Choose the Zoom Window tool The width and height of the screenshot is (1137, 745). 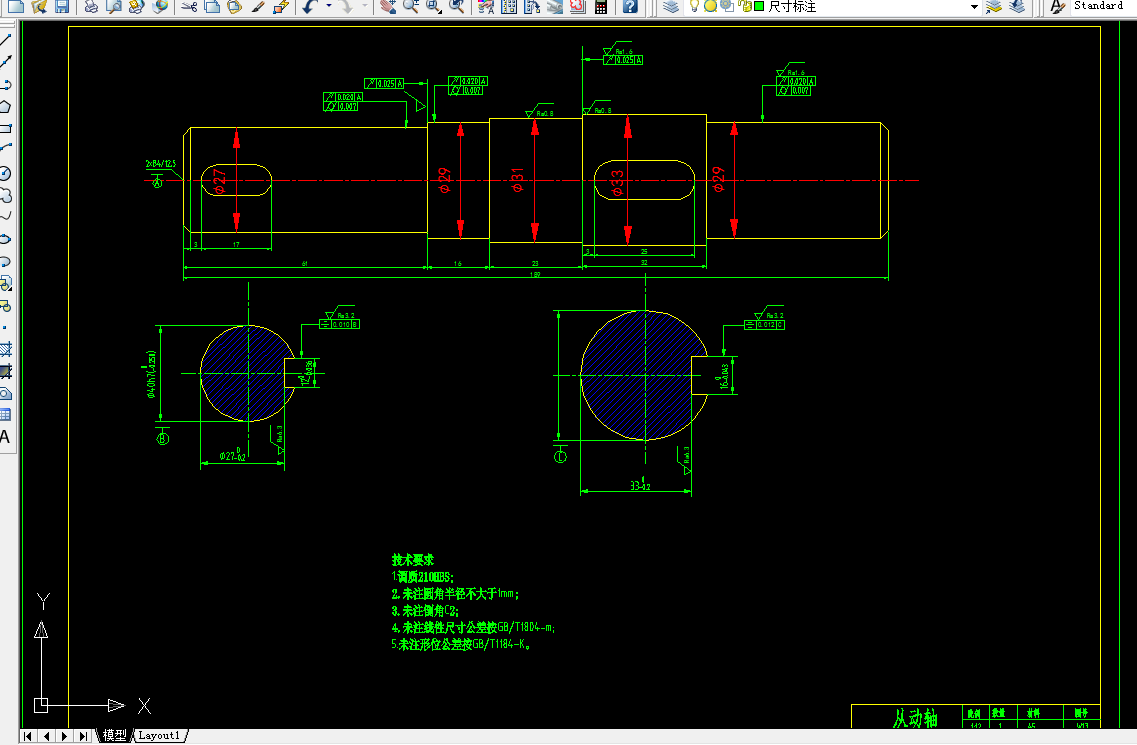point(434,7)
